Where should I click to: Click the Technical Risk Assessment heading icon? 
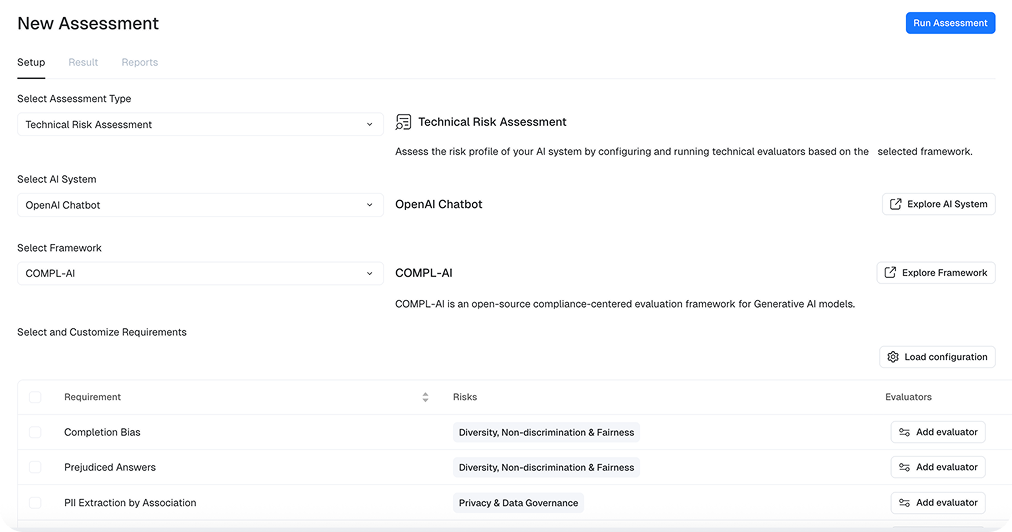click(x=404, y=122)
